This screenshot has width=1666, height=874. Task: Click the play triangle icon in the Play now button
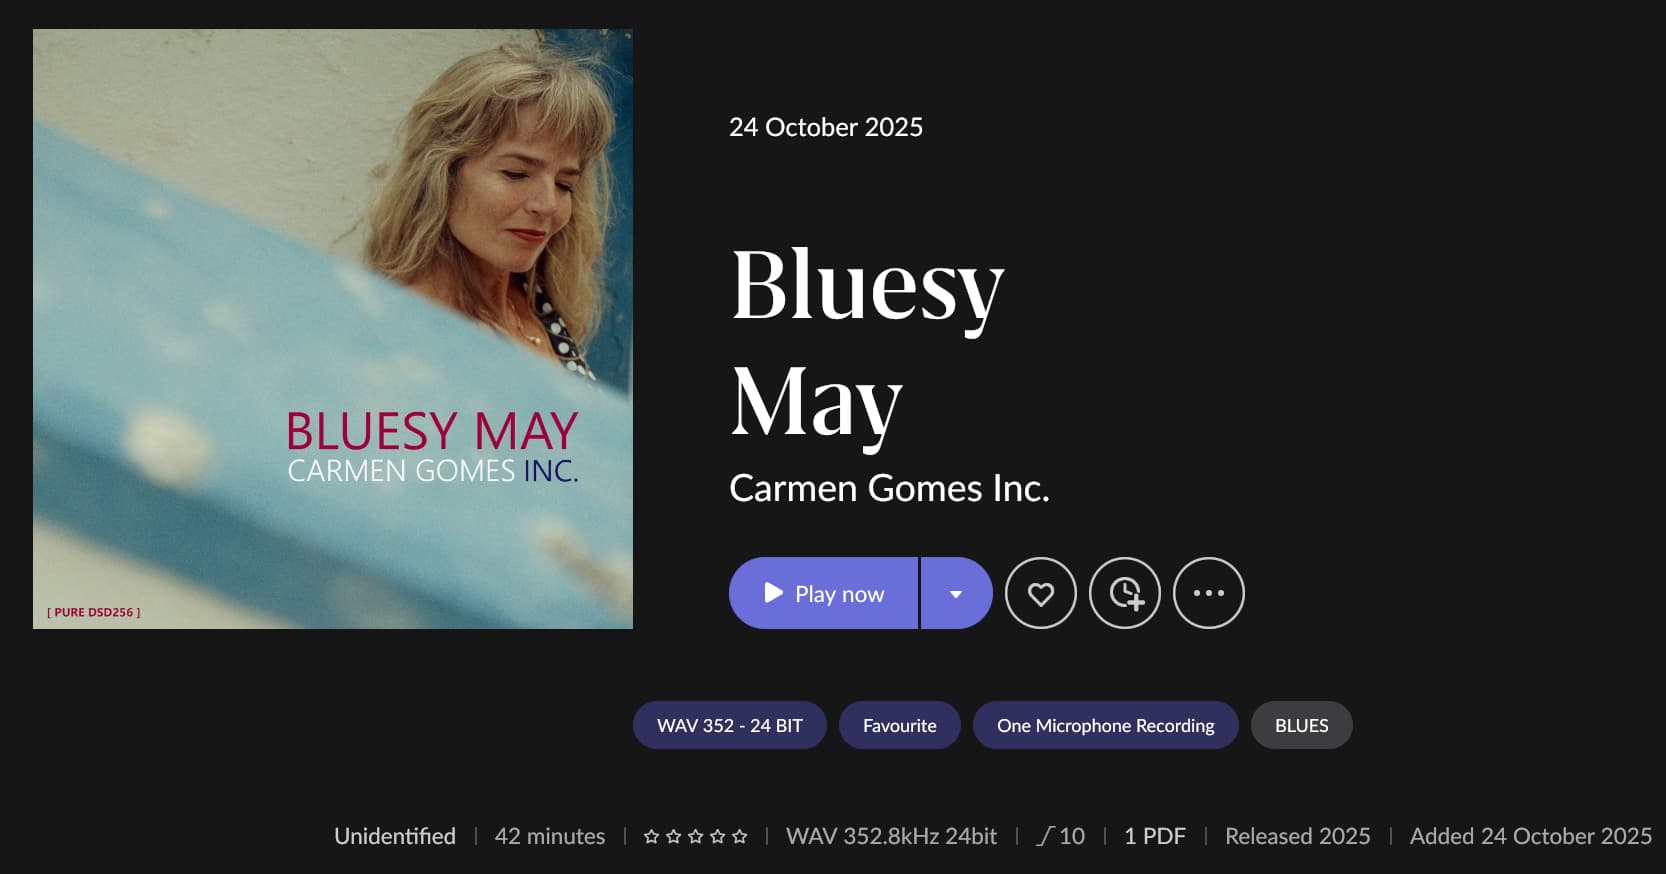773,593
